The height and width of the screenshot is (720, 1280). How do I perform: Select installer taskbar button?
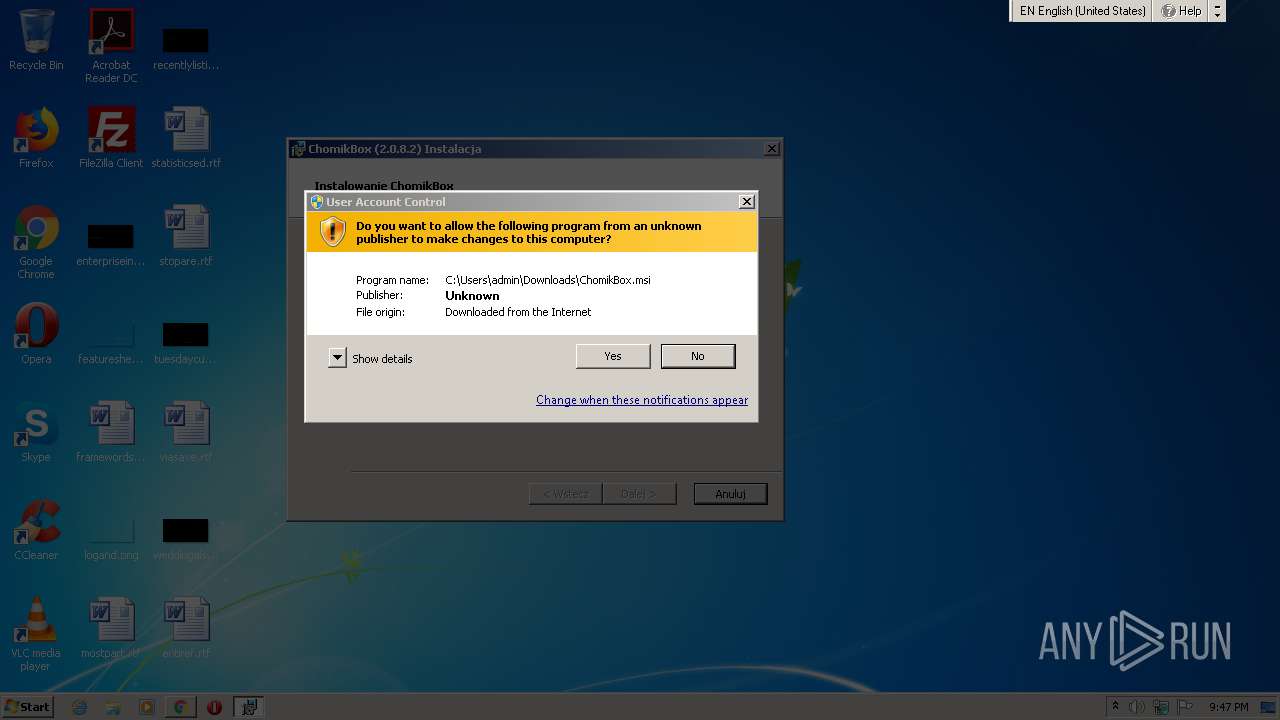tap(248, 707)
